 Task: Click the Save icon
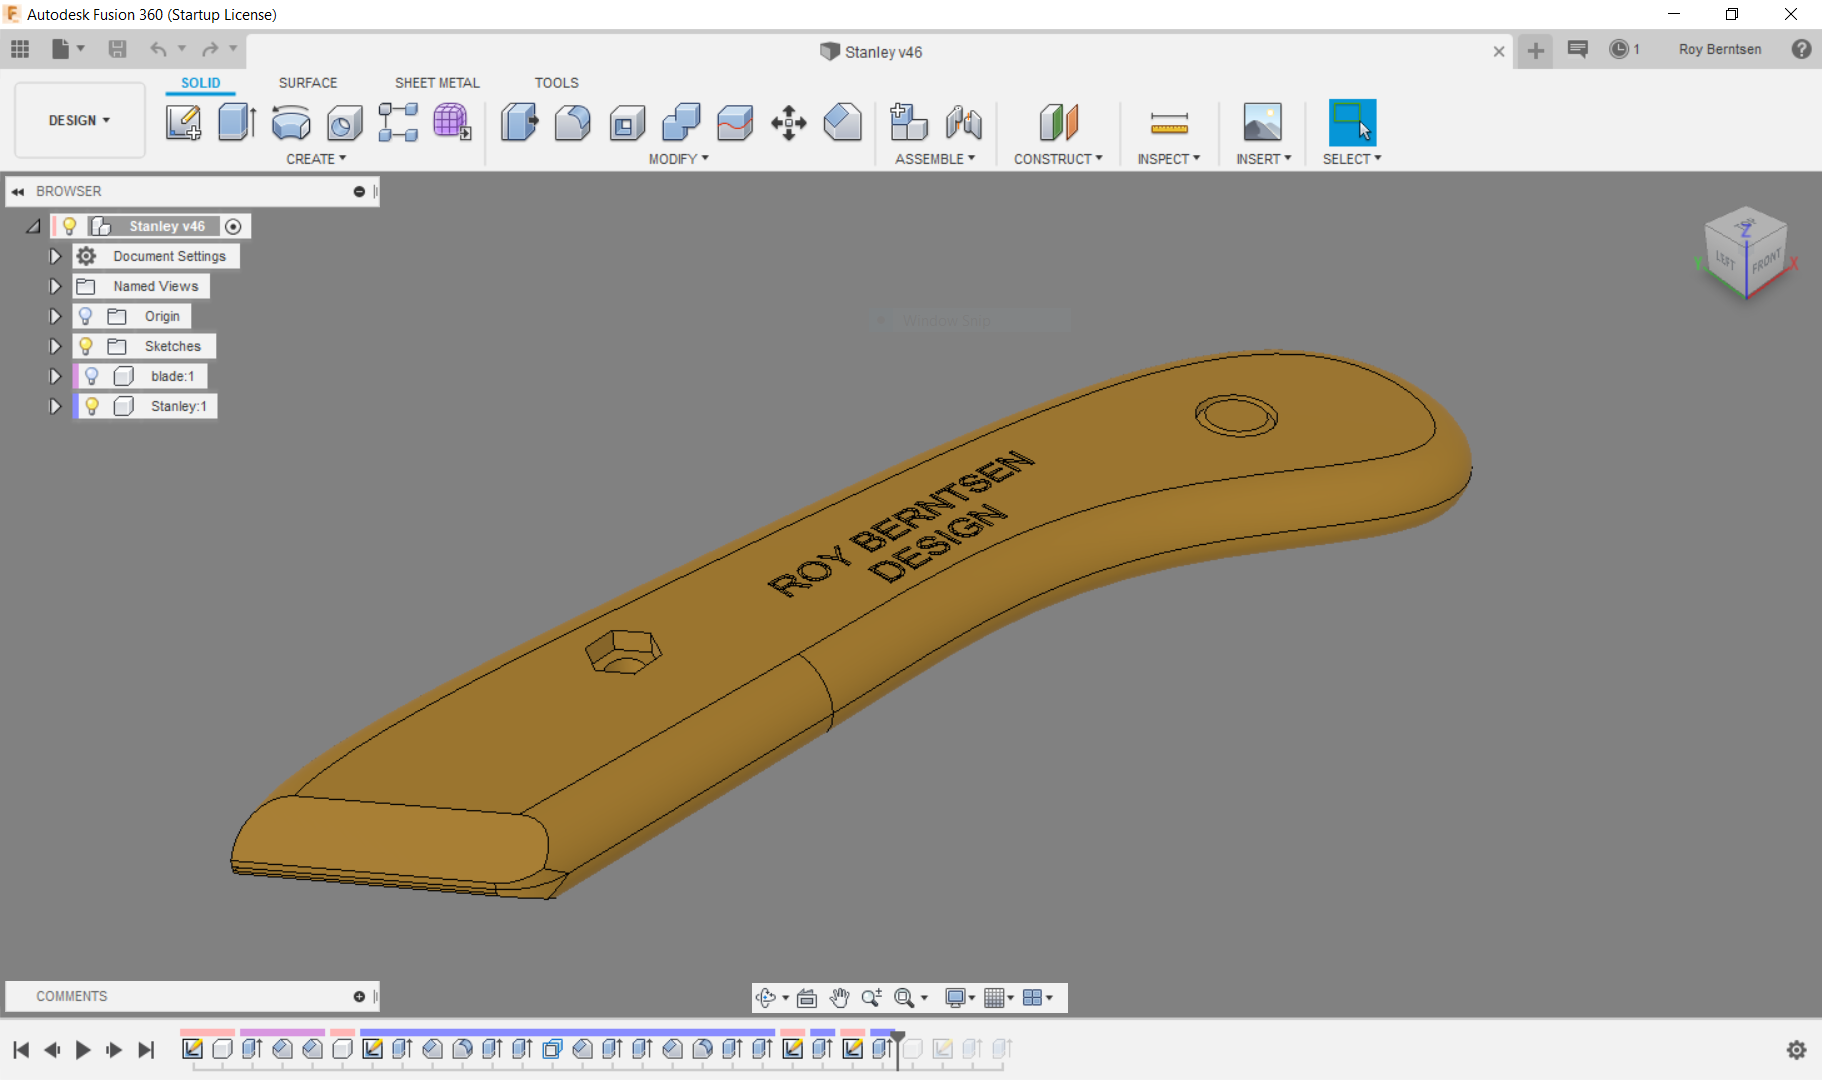coord(117,49)
